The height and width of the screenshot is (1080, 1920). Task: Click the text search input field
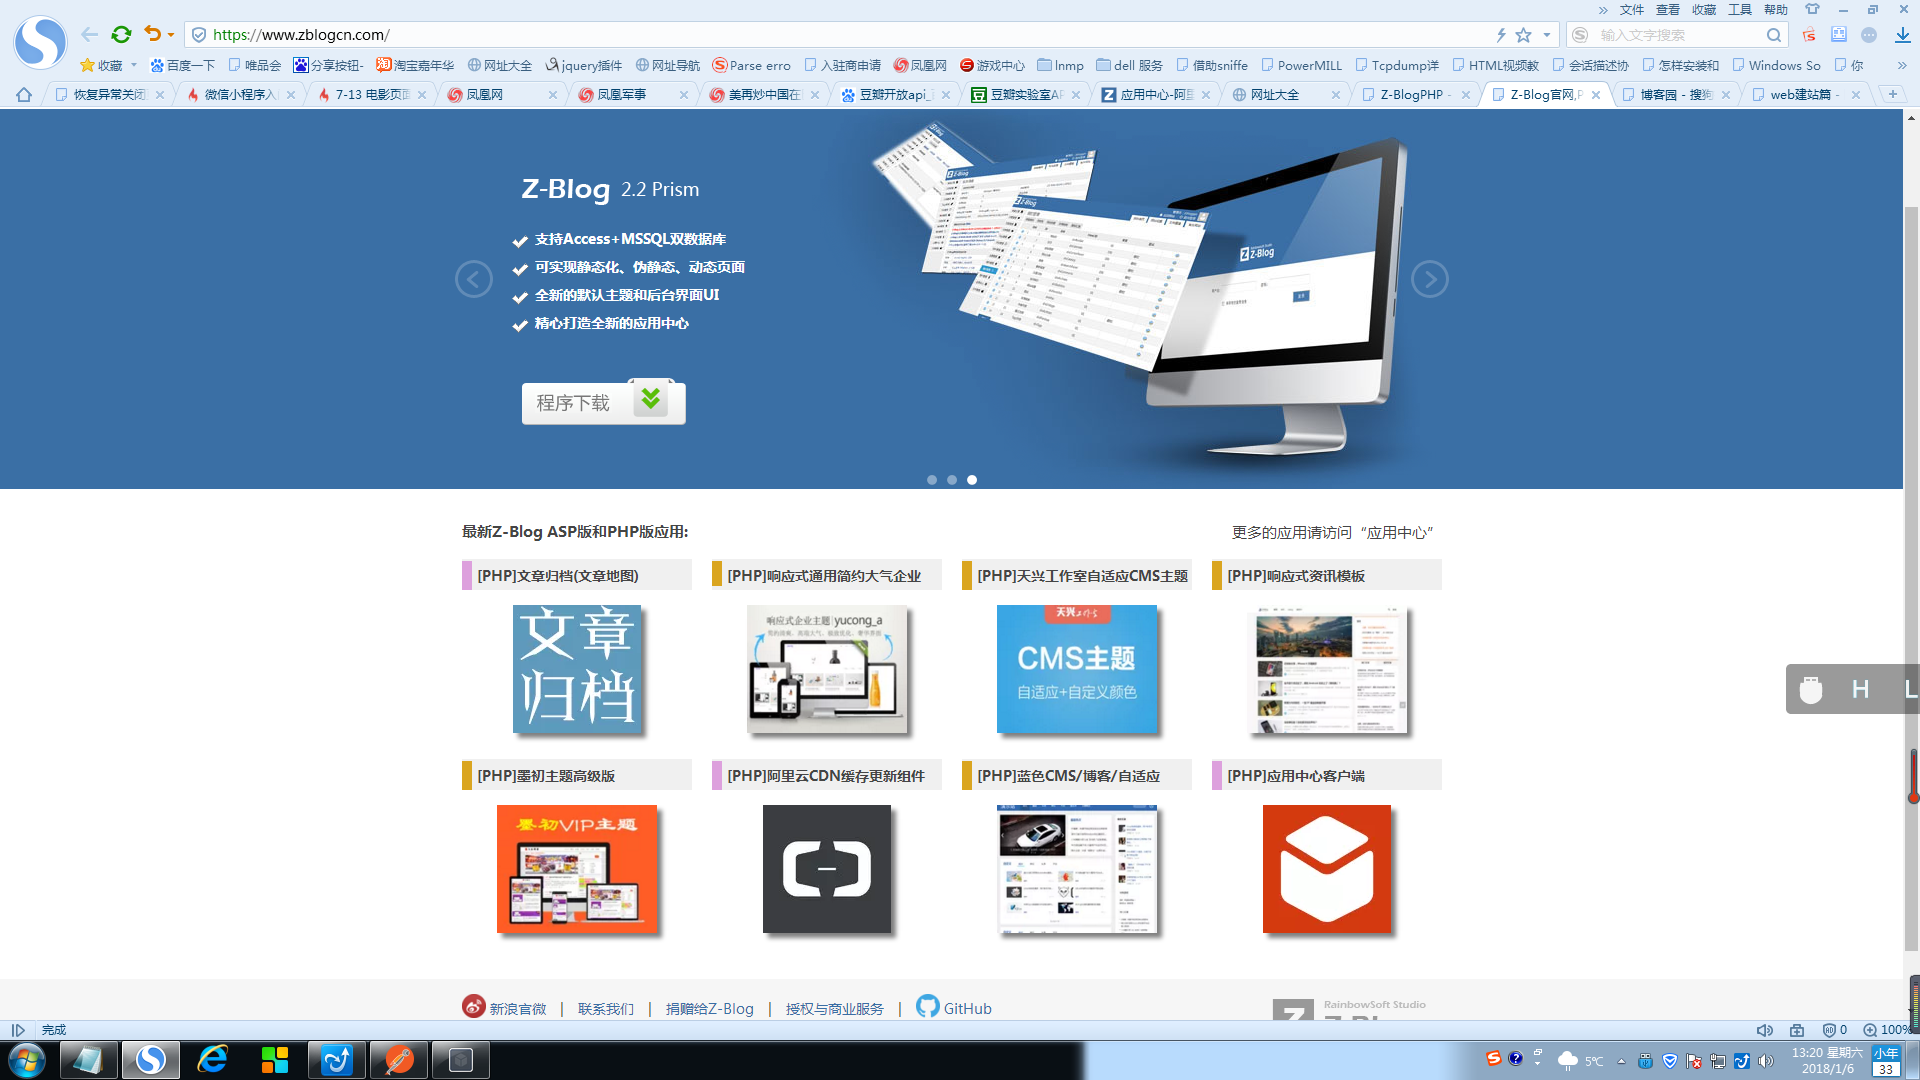pos(1678,35)
